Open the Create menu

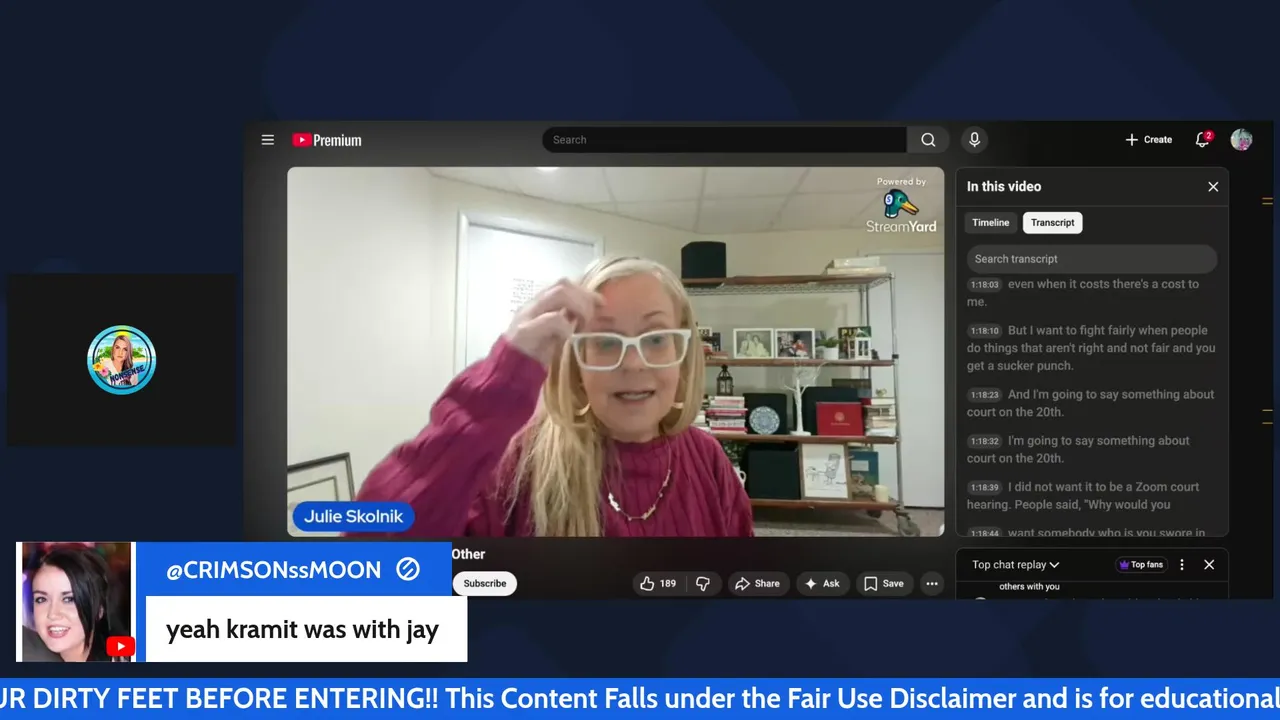[1148, 140]
